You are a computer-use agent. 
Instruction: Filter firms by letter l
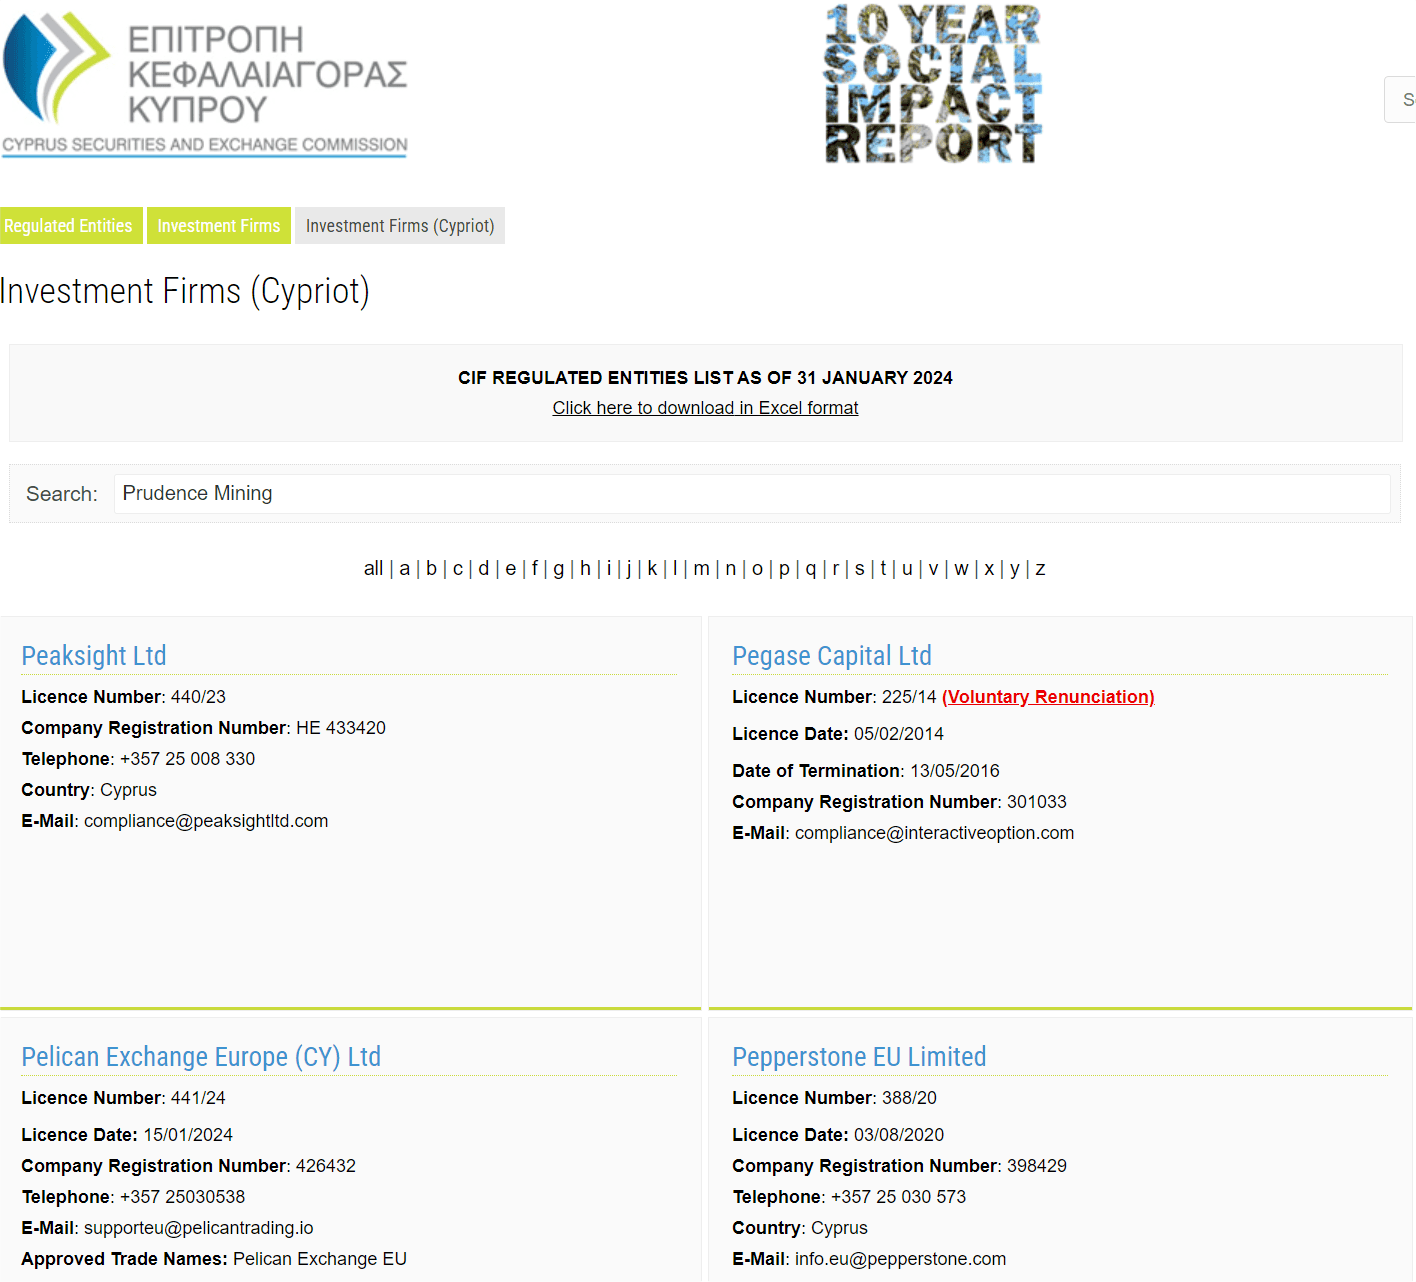675,569
